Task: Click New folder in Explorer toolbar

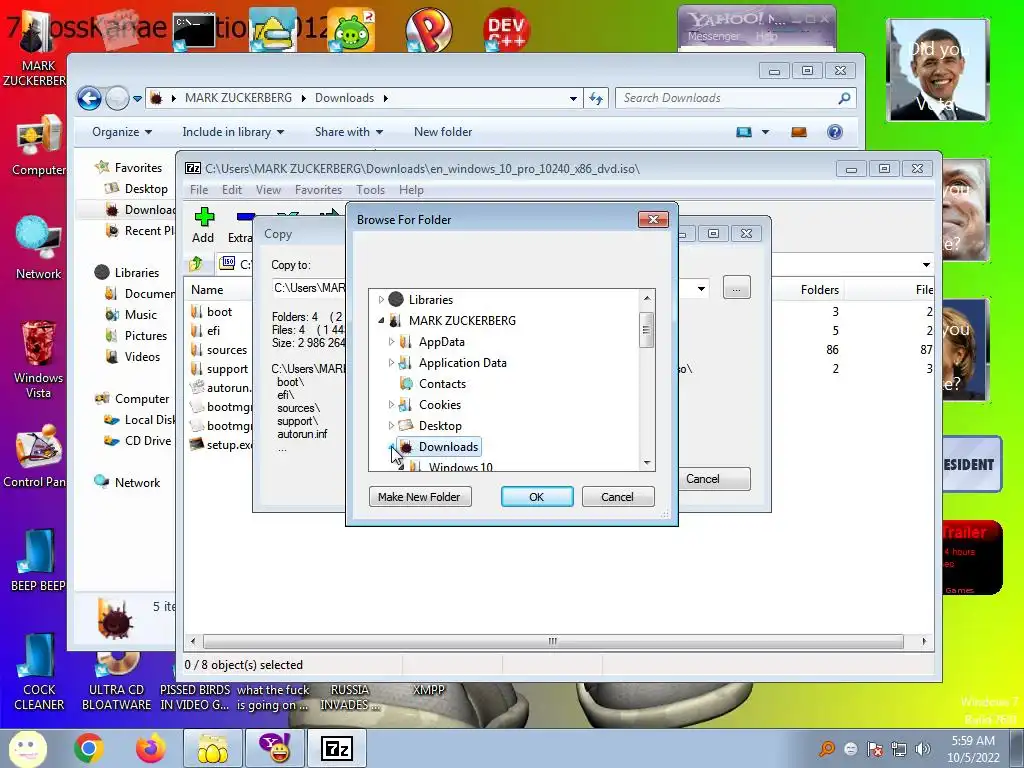Action: click(x=443, y=132)
